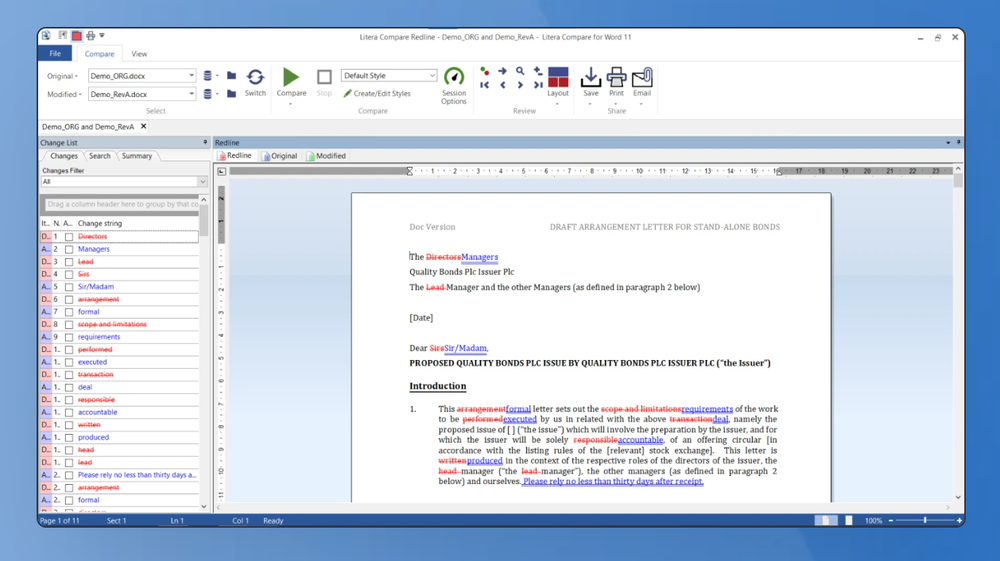1000x561 pixels.
Task: Select the Changes tab in Change List
Action: click(64, 156)
